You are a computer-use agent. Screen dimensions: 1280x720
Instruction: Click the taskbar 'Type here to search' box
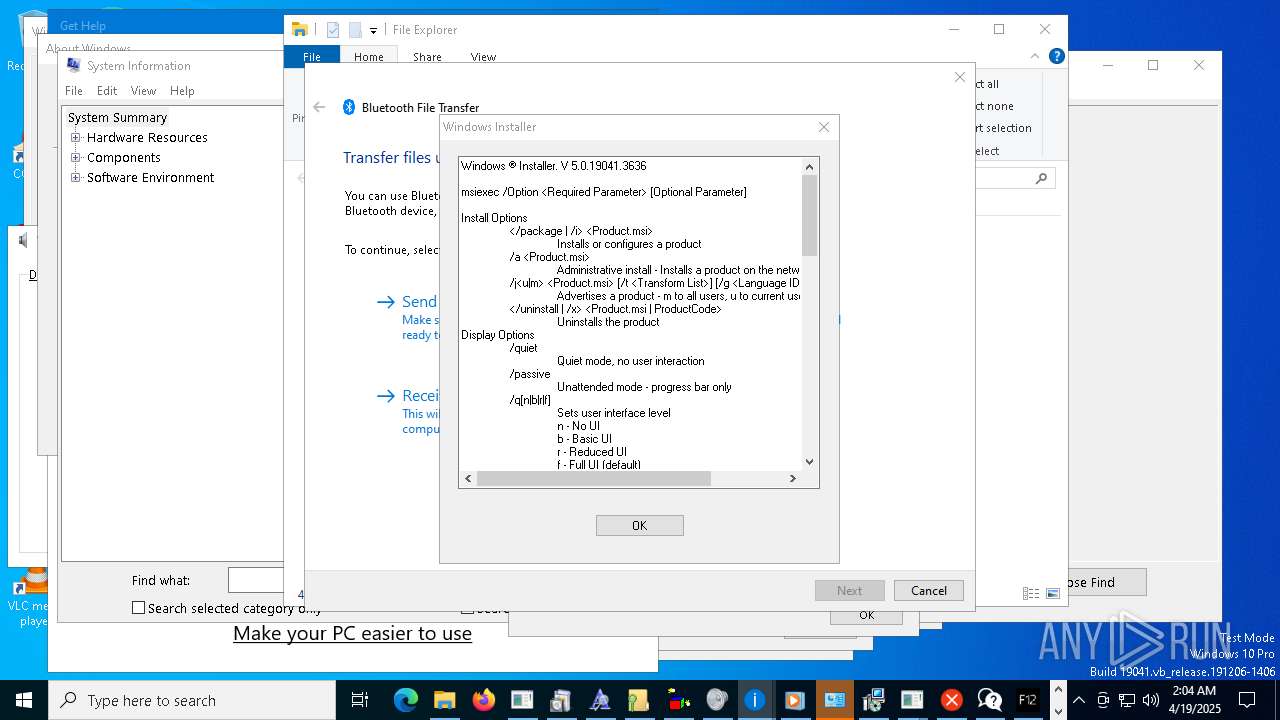coord(192,700)
